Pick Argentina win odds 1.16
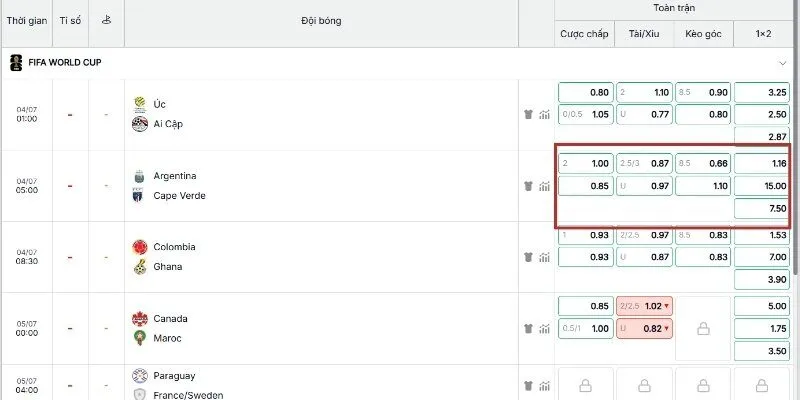This screenshot has width=800, height=400. pos(761,164)
